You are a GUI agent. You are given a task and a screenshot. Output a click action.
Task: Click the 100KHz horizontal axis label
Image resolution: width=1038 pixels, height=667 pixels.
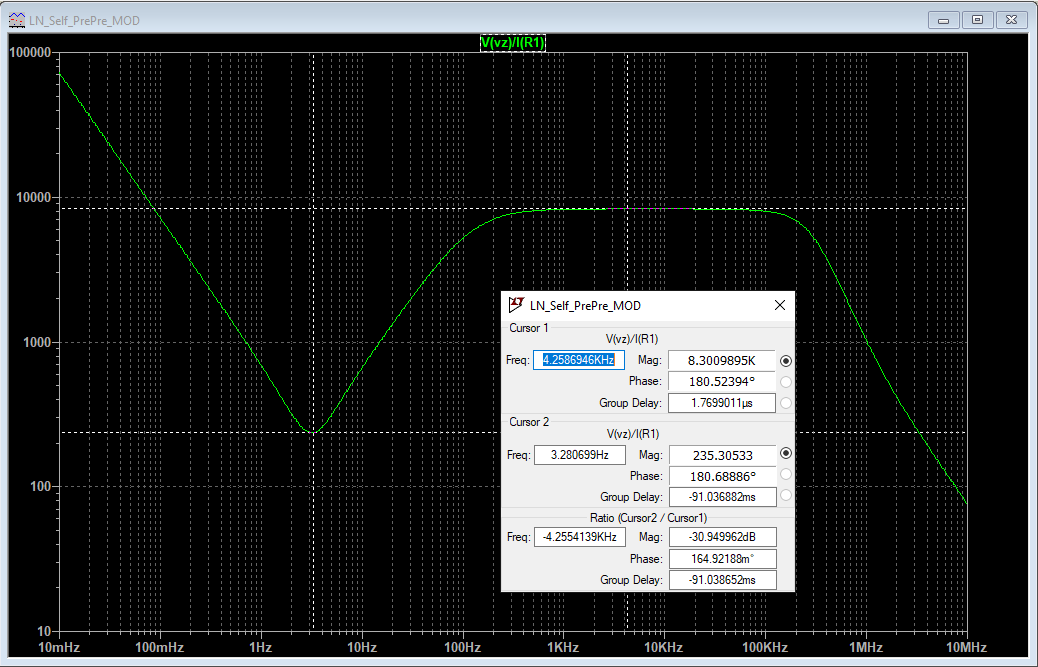click(x=765, y=647)
